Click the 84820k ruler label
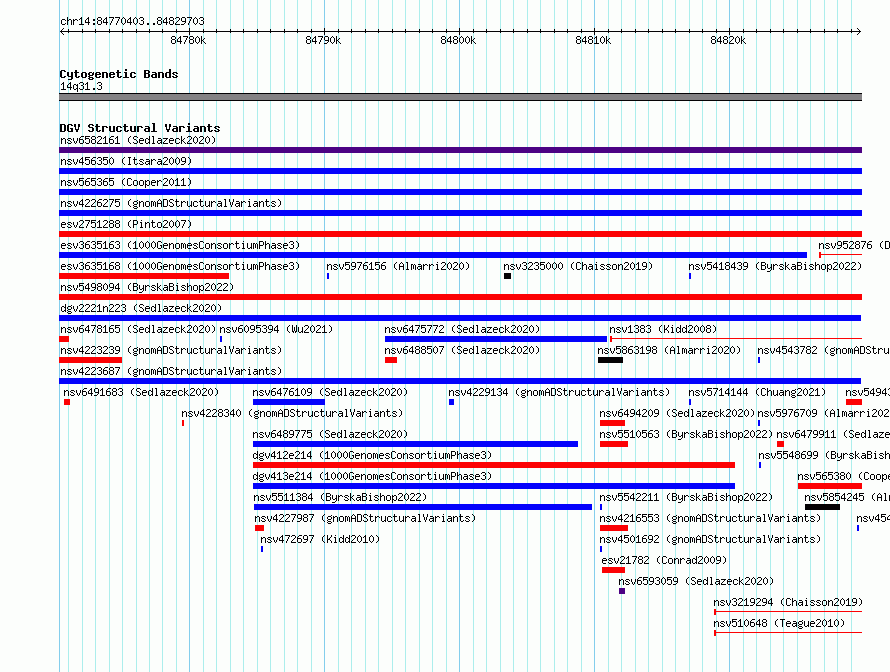The image size is (890, 672). [x=728, y=41]
